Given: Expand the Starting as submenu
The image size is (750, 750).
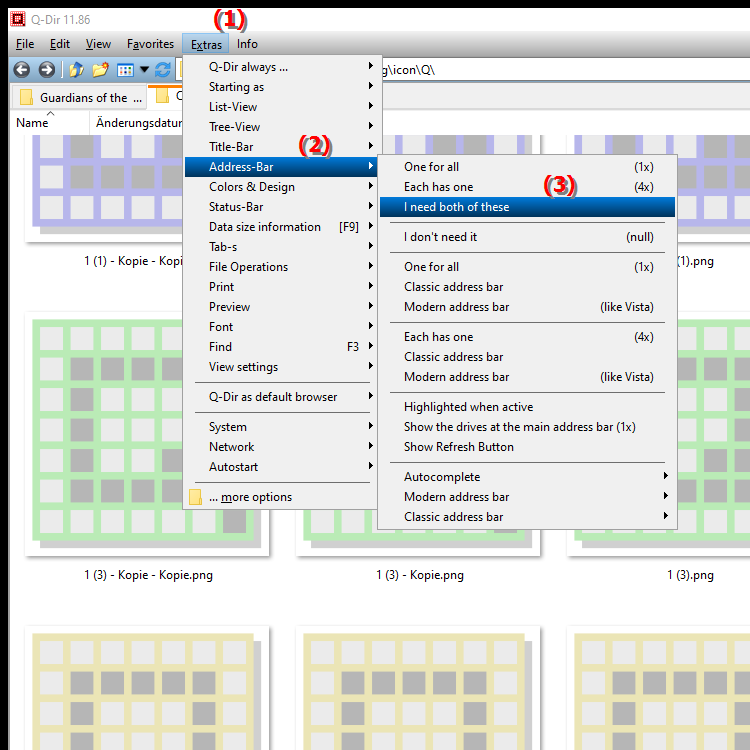Looking at the screenshot, I should [x=281, y=87].
